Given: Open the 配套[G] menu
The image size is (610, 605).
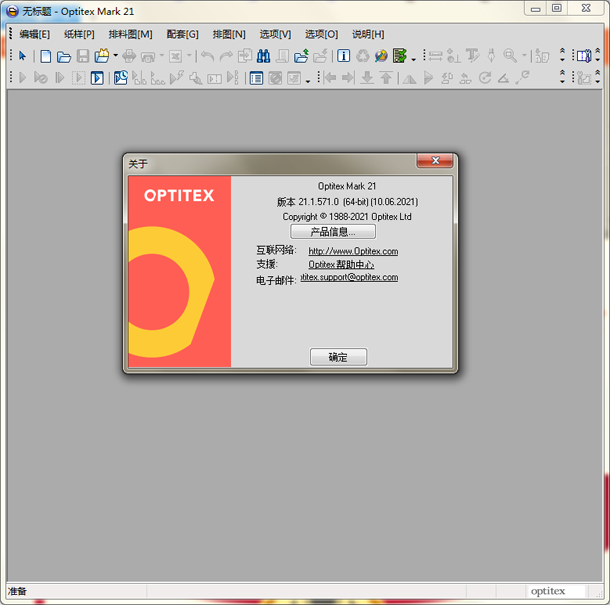Looking at the screenshot, I should click(182, 34).
